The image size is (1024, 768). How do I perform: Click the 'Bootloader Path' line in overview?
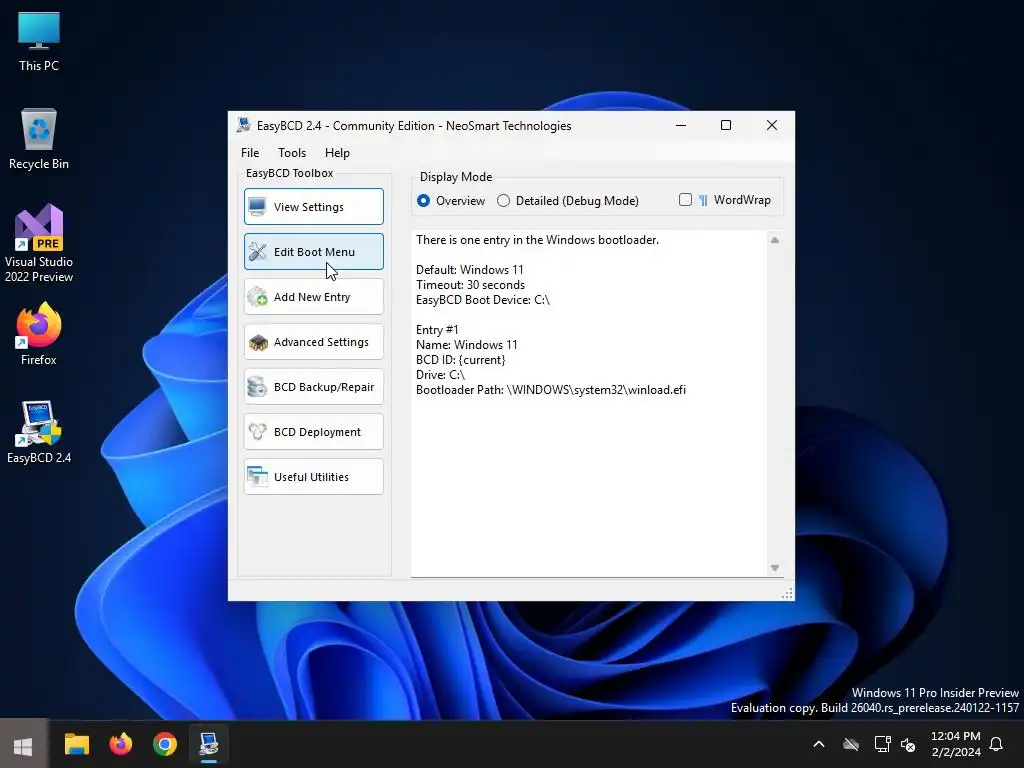pyautogui.click(x=551, y=390)
